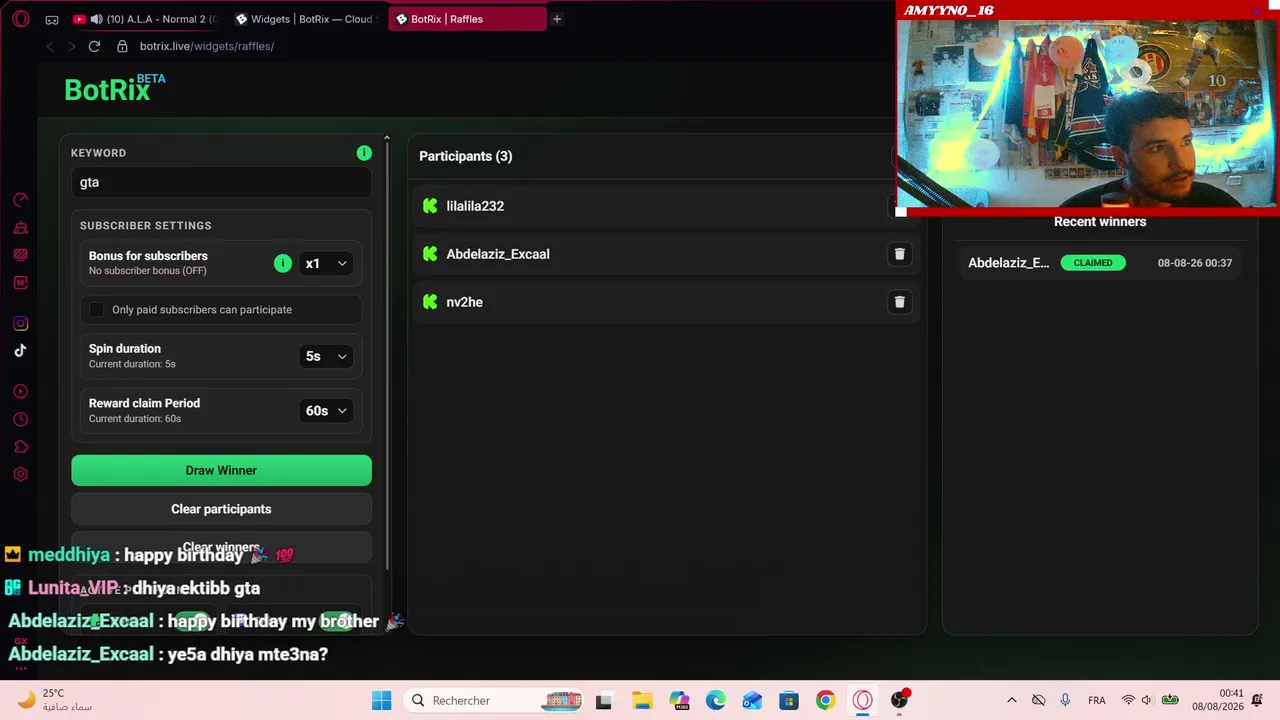Open History clock in sidebar

coord(20,419)
